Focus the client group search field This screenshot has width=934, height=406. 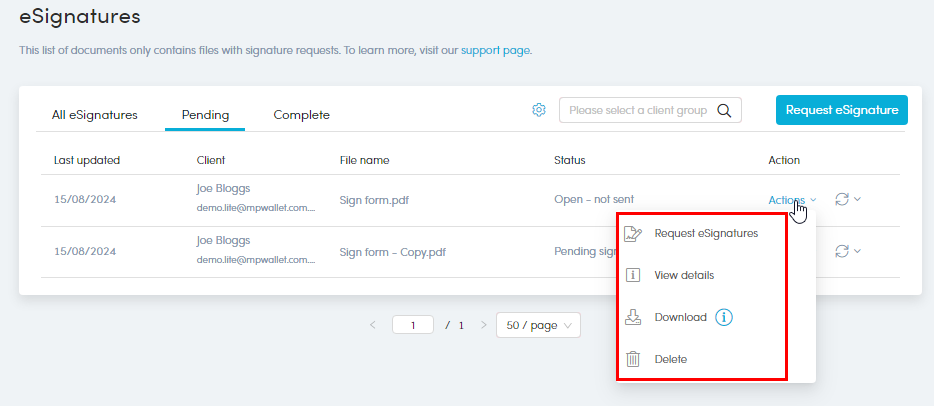pyautogui.click(x=637, y=110)
